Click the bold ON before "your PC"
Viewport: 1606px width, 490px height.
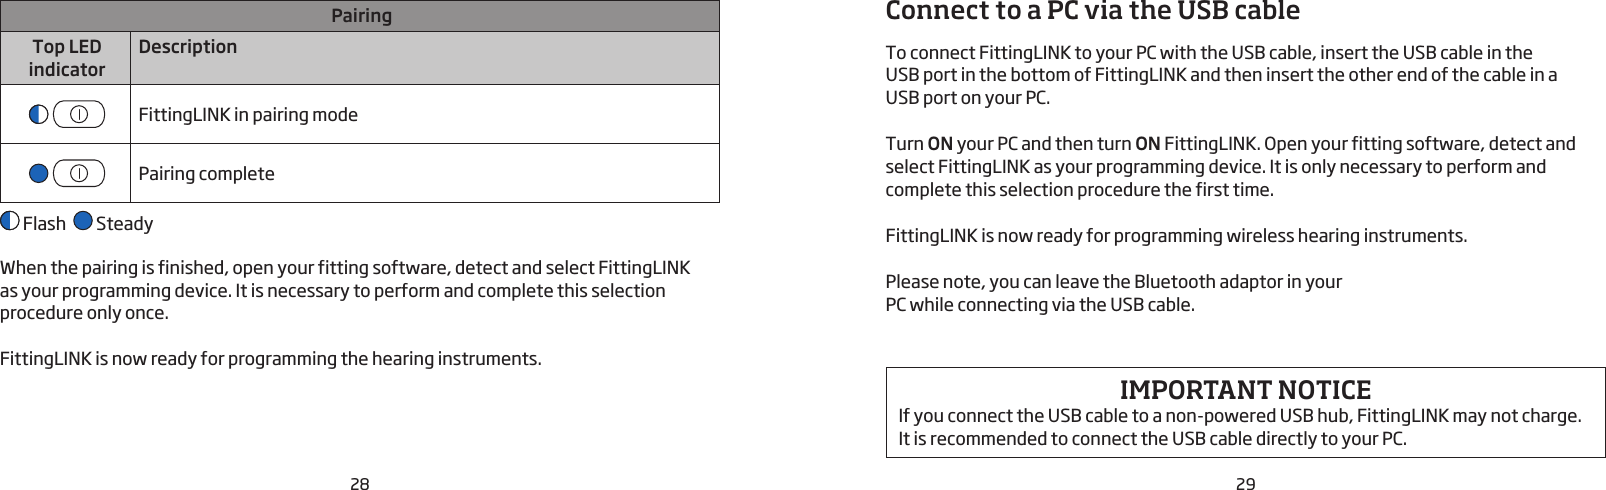(x=940, y=144)
